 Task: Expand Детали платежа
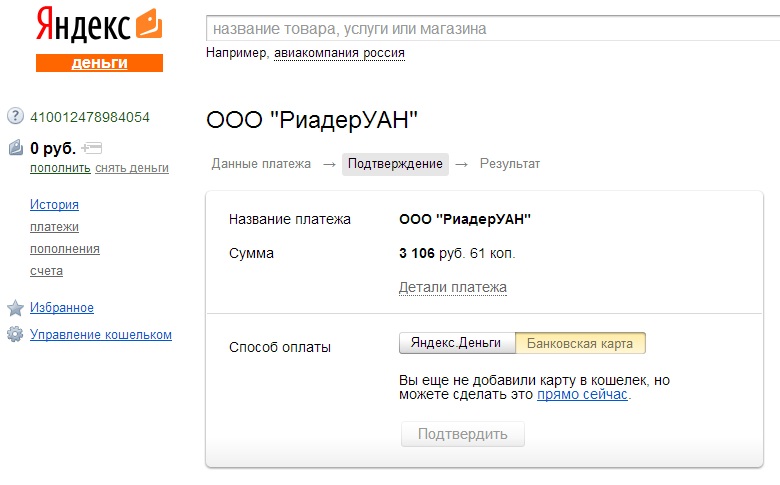point(452,288)
